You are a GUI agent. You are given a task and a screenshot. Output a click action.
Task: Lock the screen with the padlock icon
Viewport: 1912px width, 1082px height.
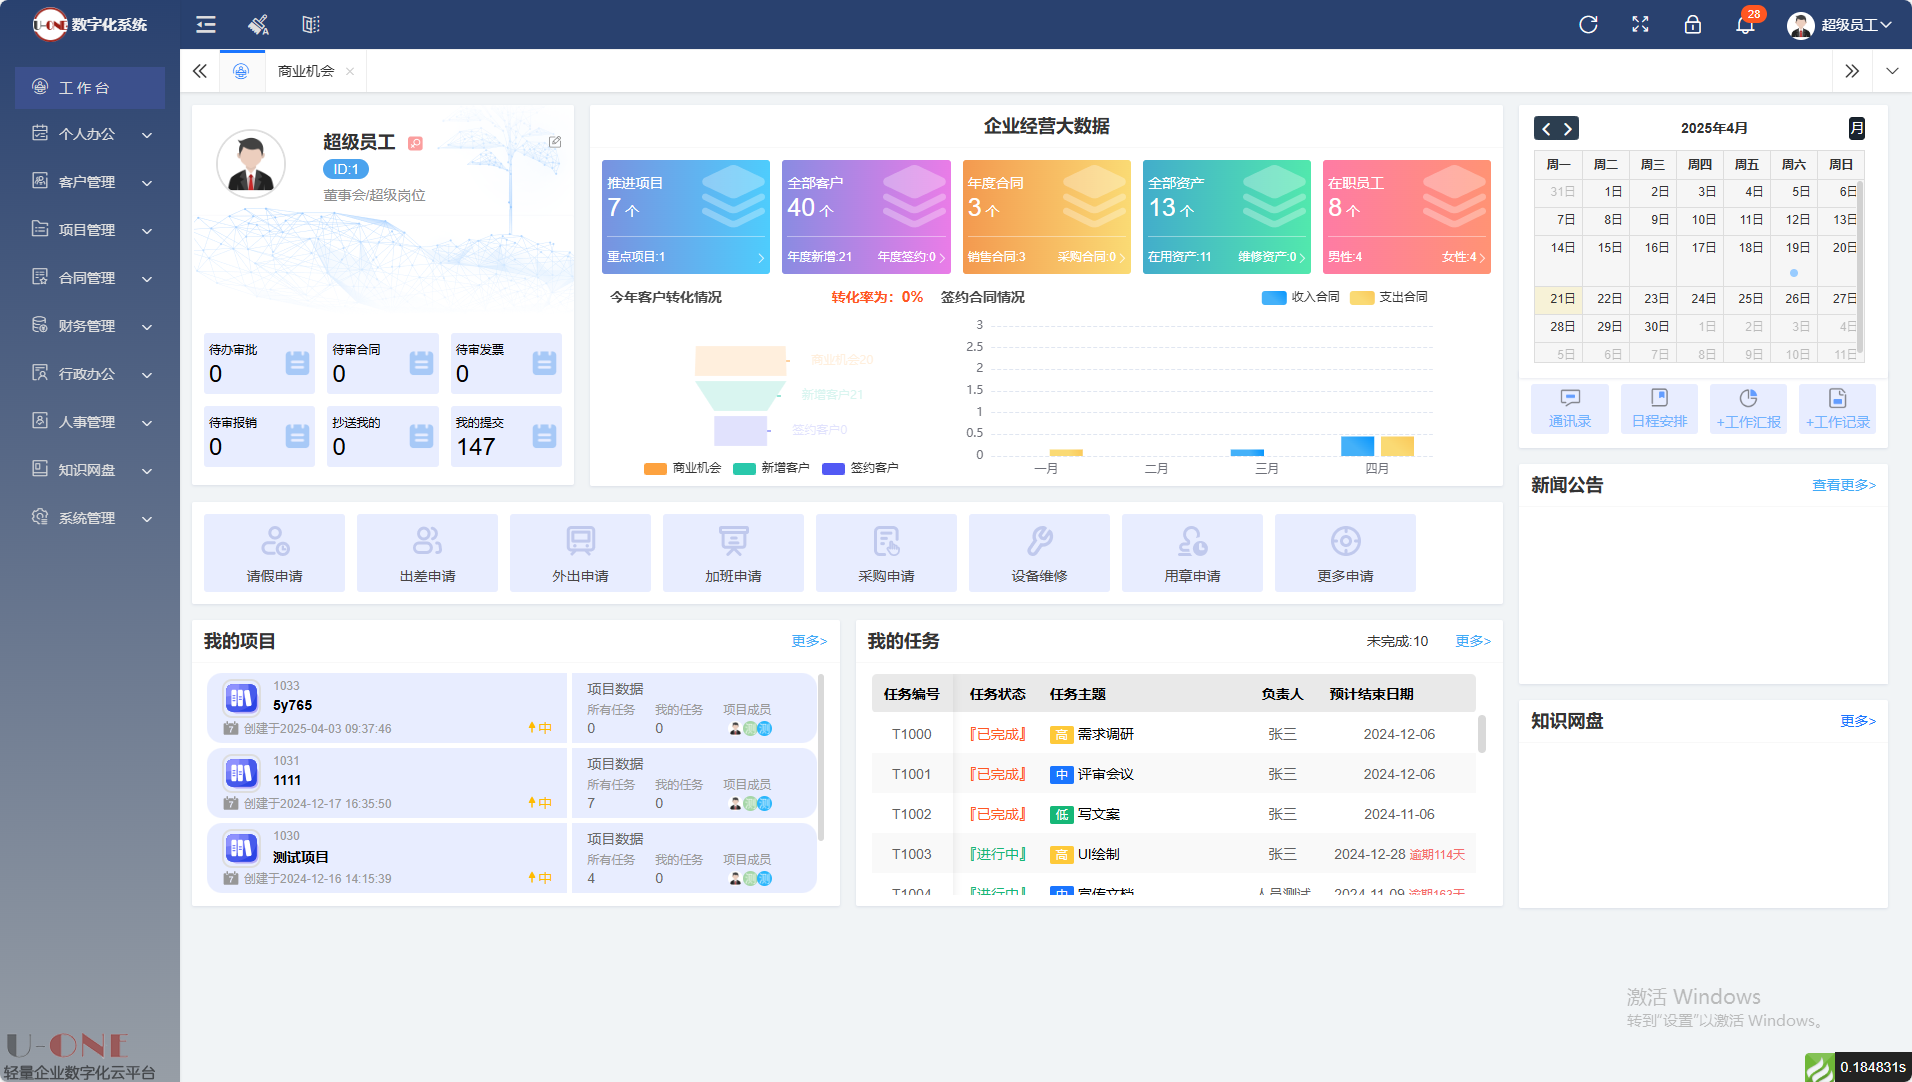tap(1692, 24)
